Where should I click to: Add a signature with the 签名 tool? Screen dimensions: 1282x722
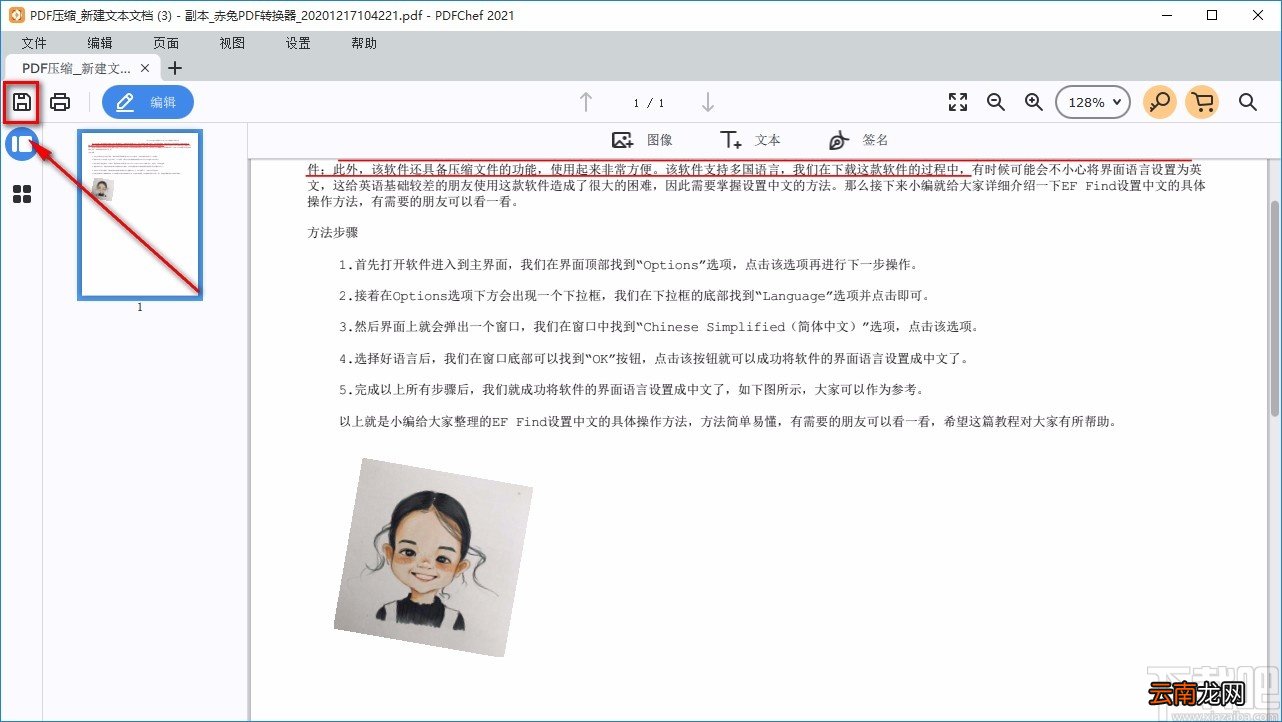pos(858,140)
